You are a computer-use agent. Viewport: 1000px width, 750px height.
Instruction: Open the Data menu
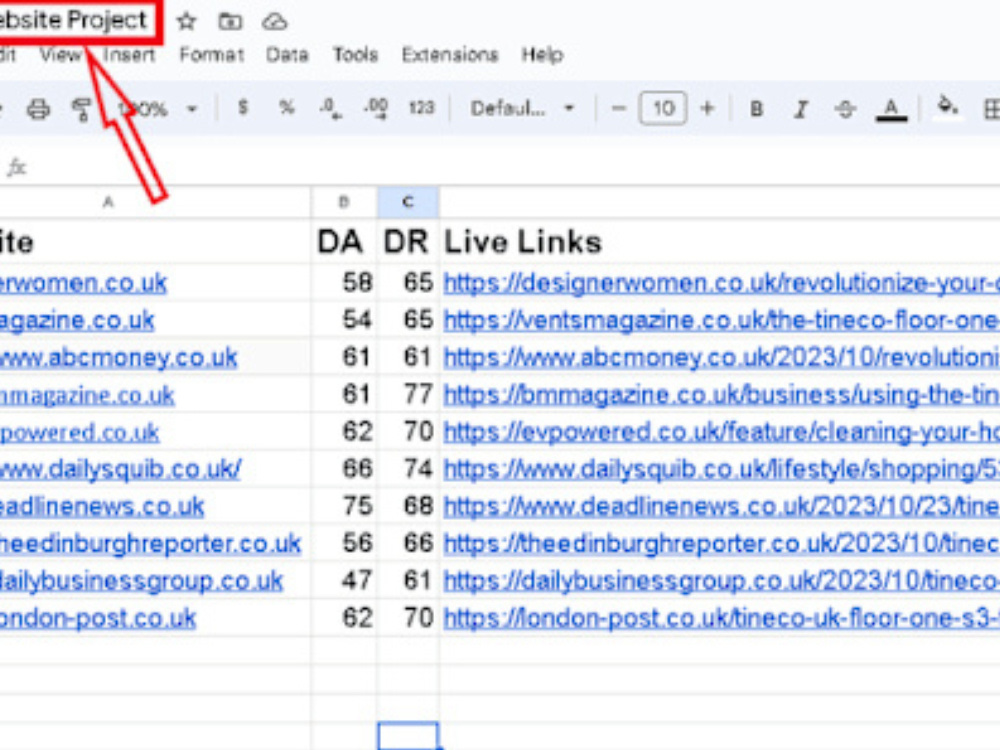click(x=287, y=55)
